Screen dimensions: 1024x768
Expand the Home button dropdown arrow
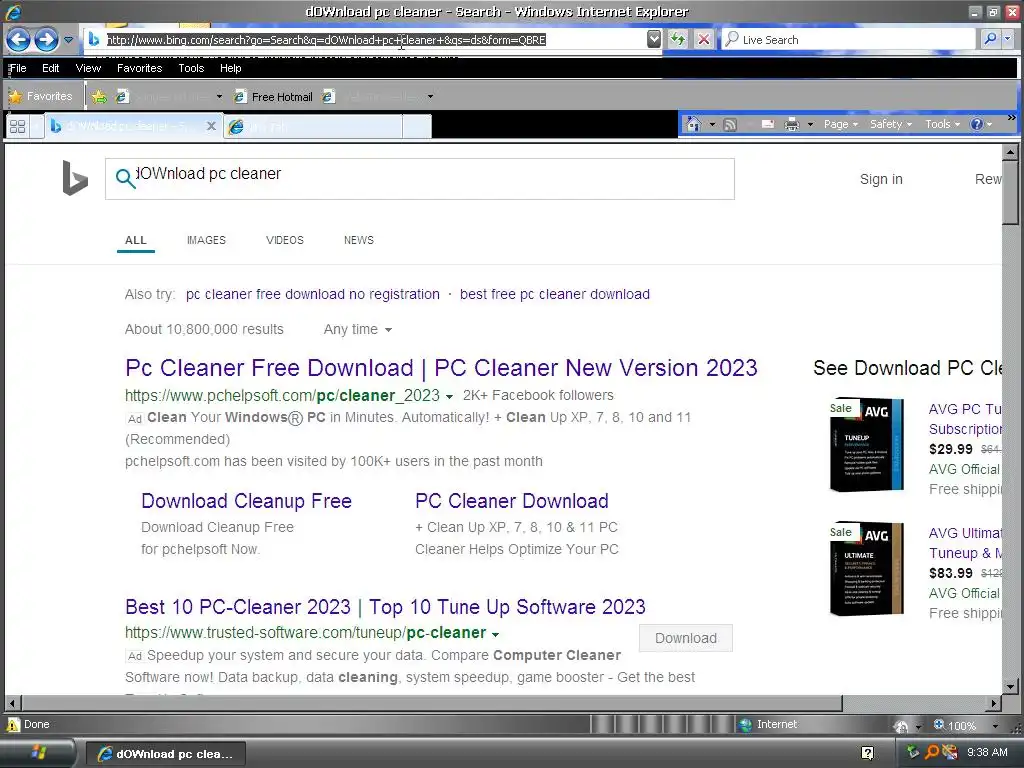pyautogui.click(x=712, y=124)
